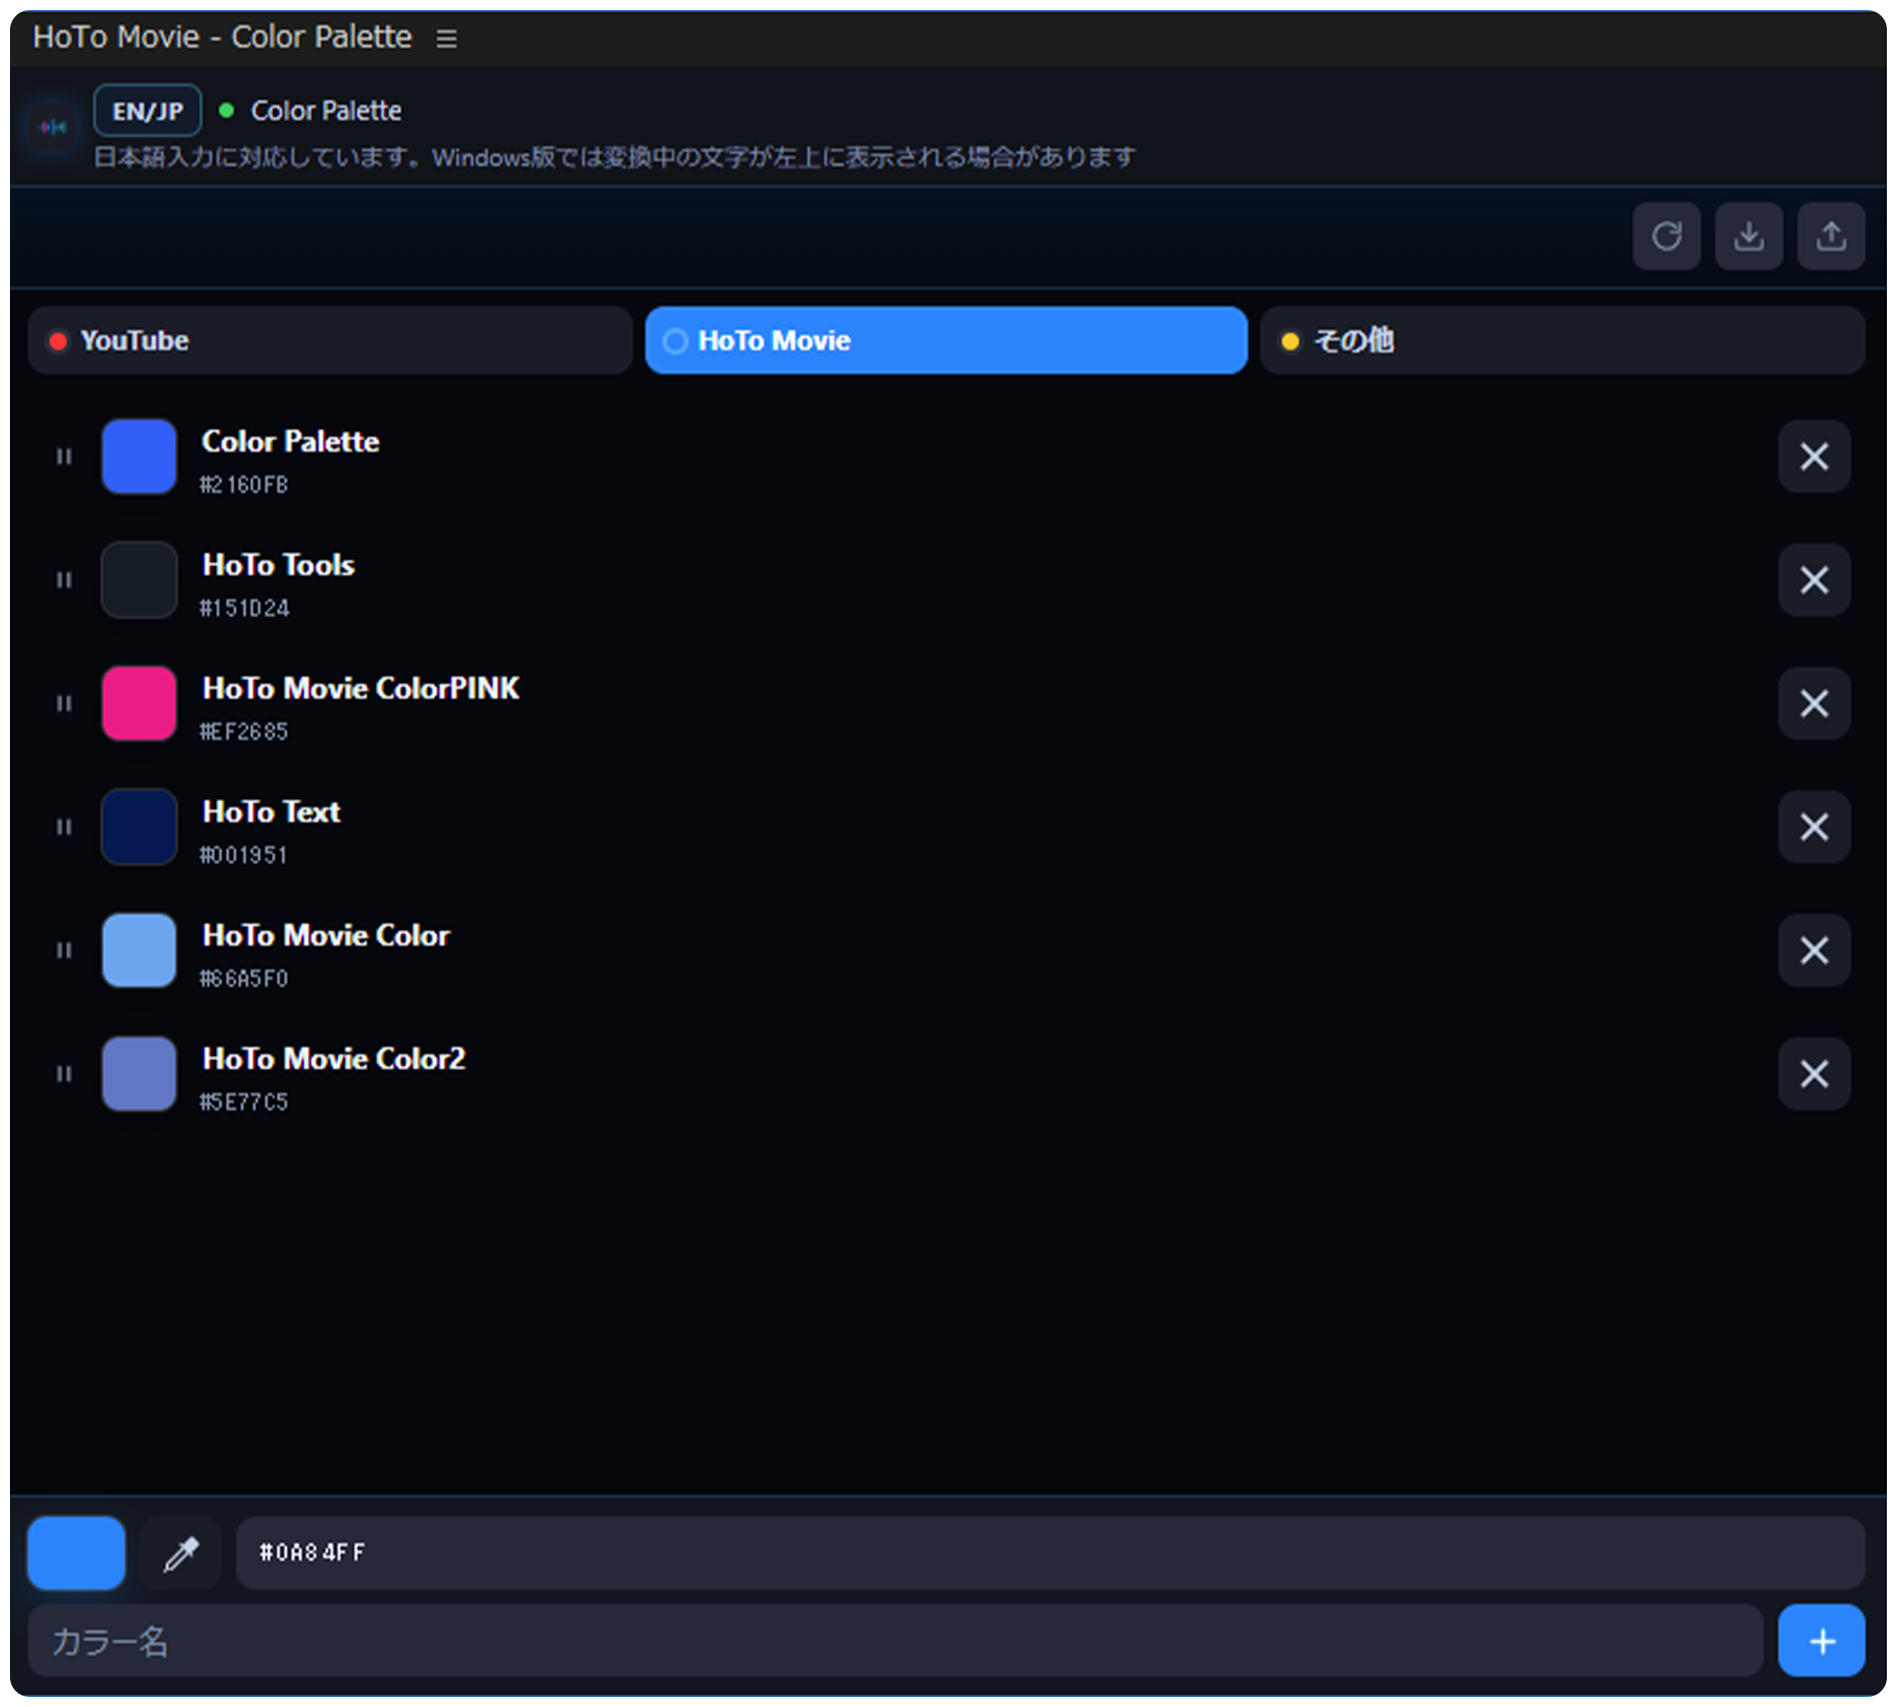Image resolution: width=1897 pixels, height=1707 pixels.
Task: Click the refresh palette icon
Action: [1666, 237]
